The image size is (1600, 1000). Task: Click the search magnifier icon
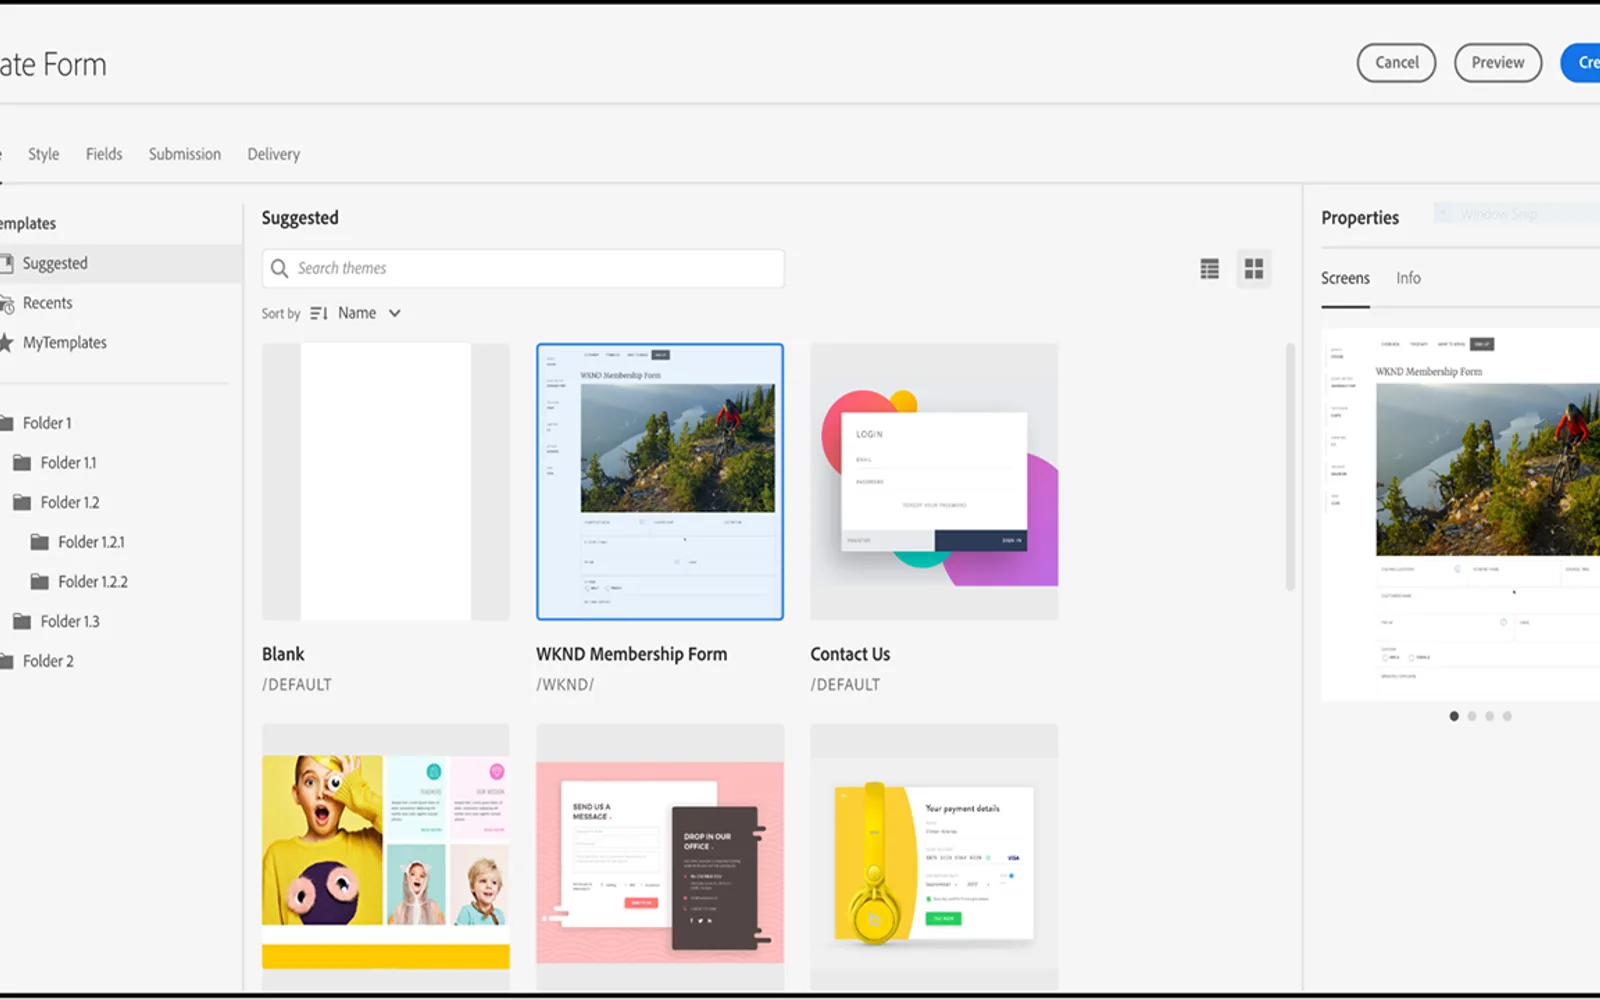click(280, 268)
